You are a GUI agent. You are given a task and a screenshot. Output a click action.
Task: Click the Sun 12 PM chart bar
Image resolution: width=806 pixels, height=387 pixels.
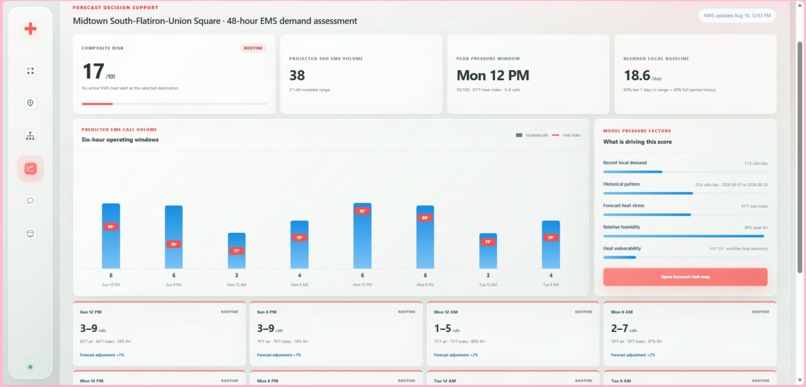[x=111, y=236]
